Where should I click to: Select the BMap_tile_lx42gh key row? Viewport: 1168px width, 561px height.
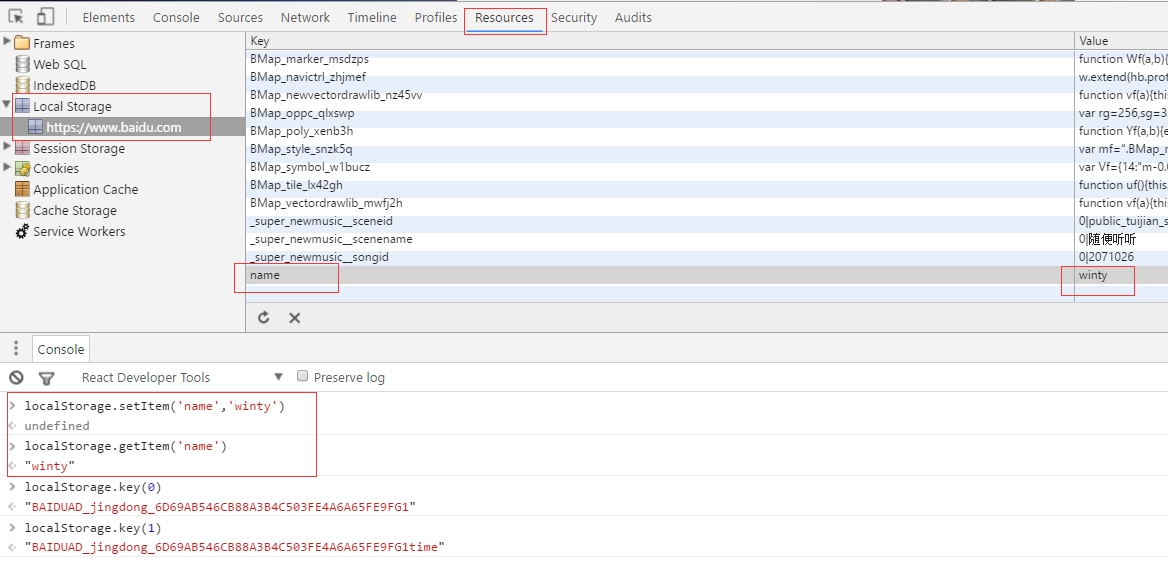point(296,185)
